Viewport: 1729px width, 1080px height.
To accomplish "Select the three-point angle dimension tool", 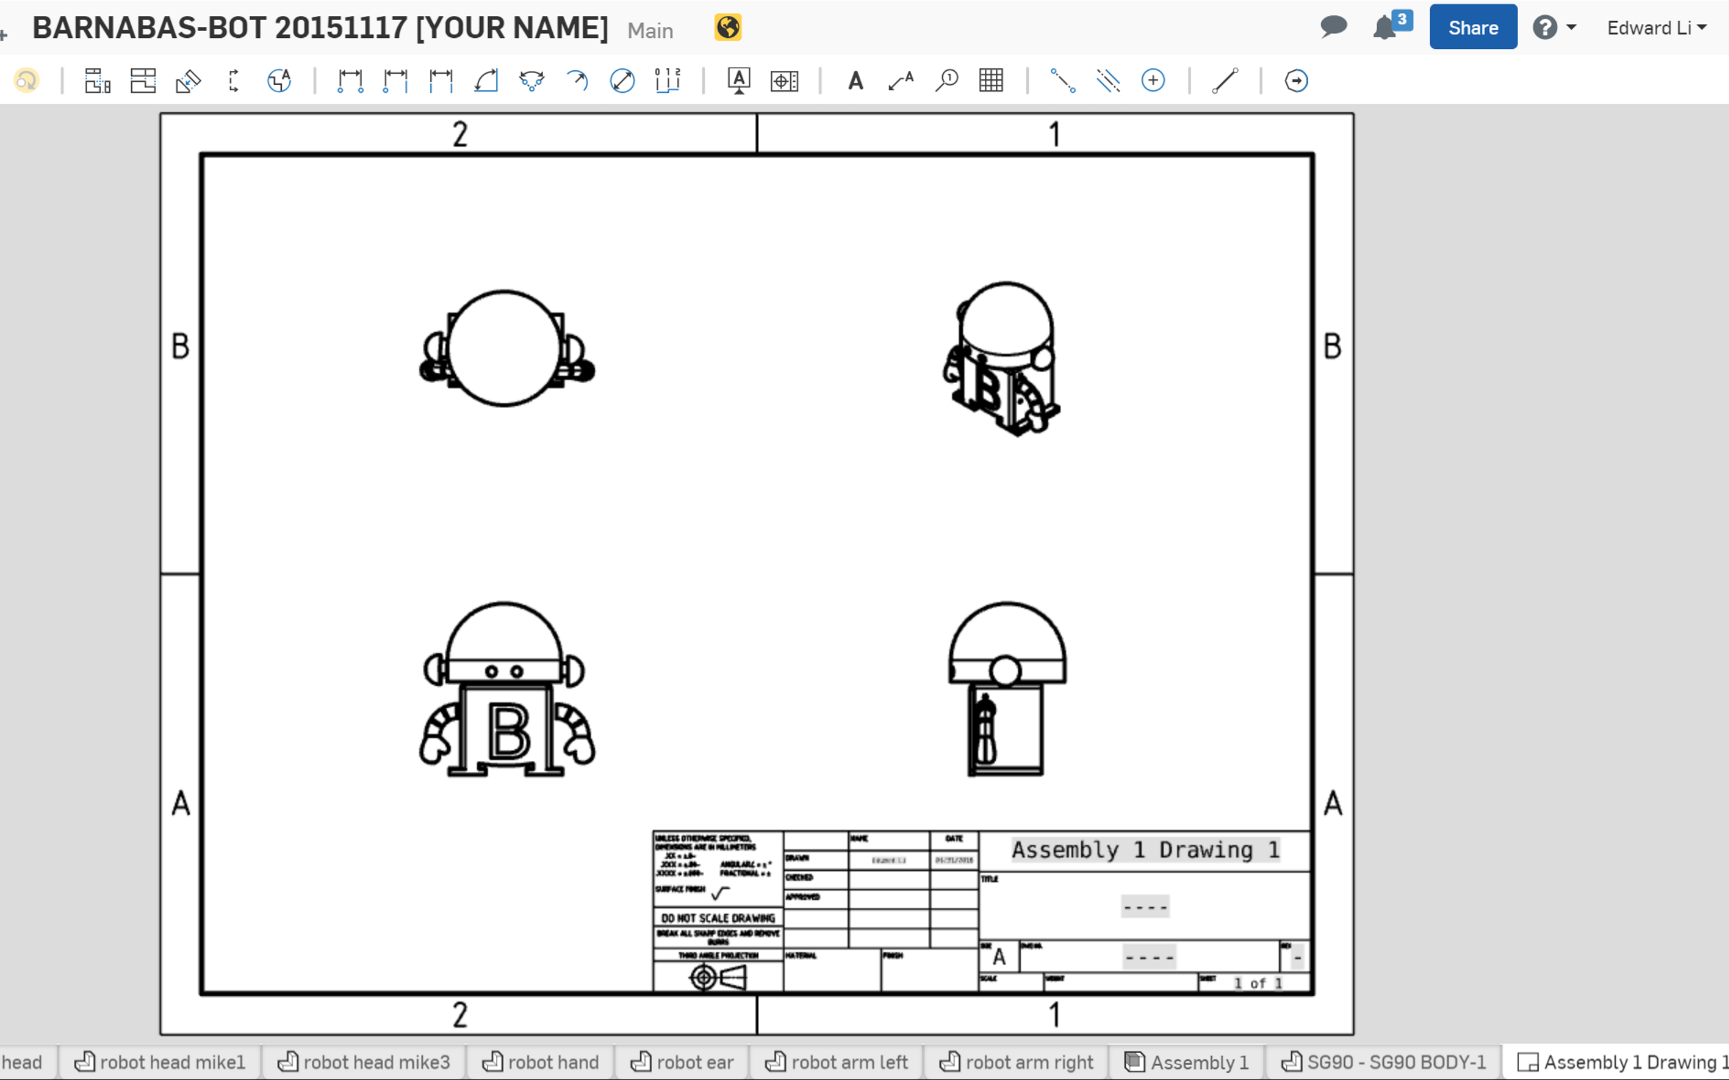I will 532,81.
